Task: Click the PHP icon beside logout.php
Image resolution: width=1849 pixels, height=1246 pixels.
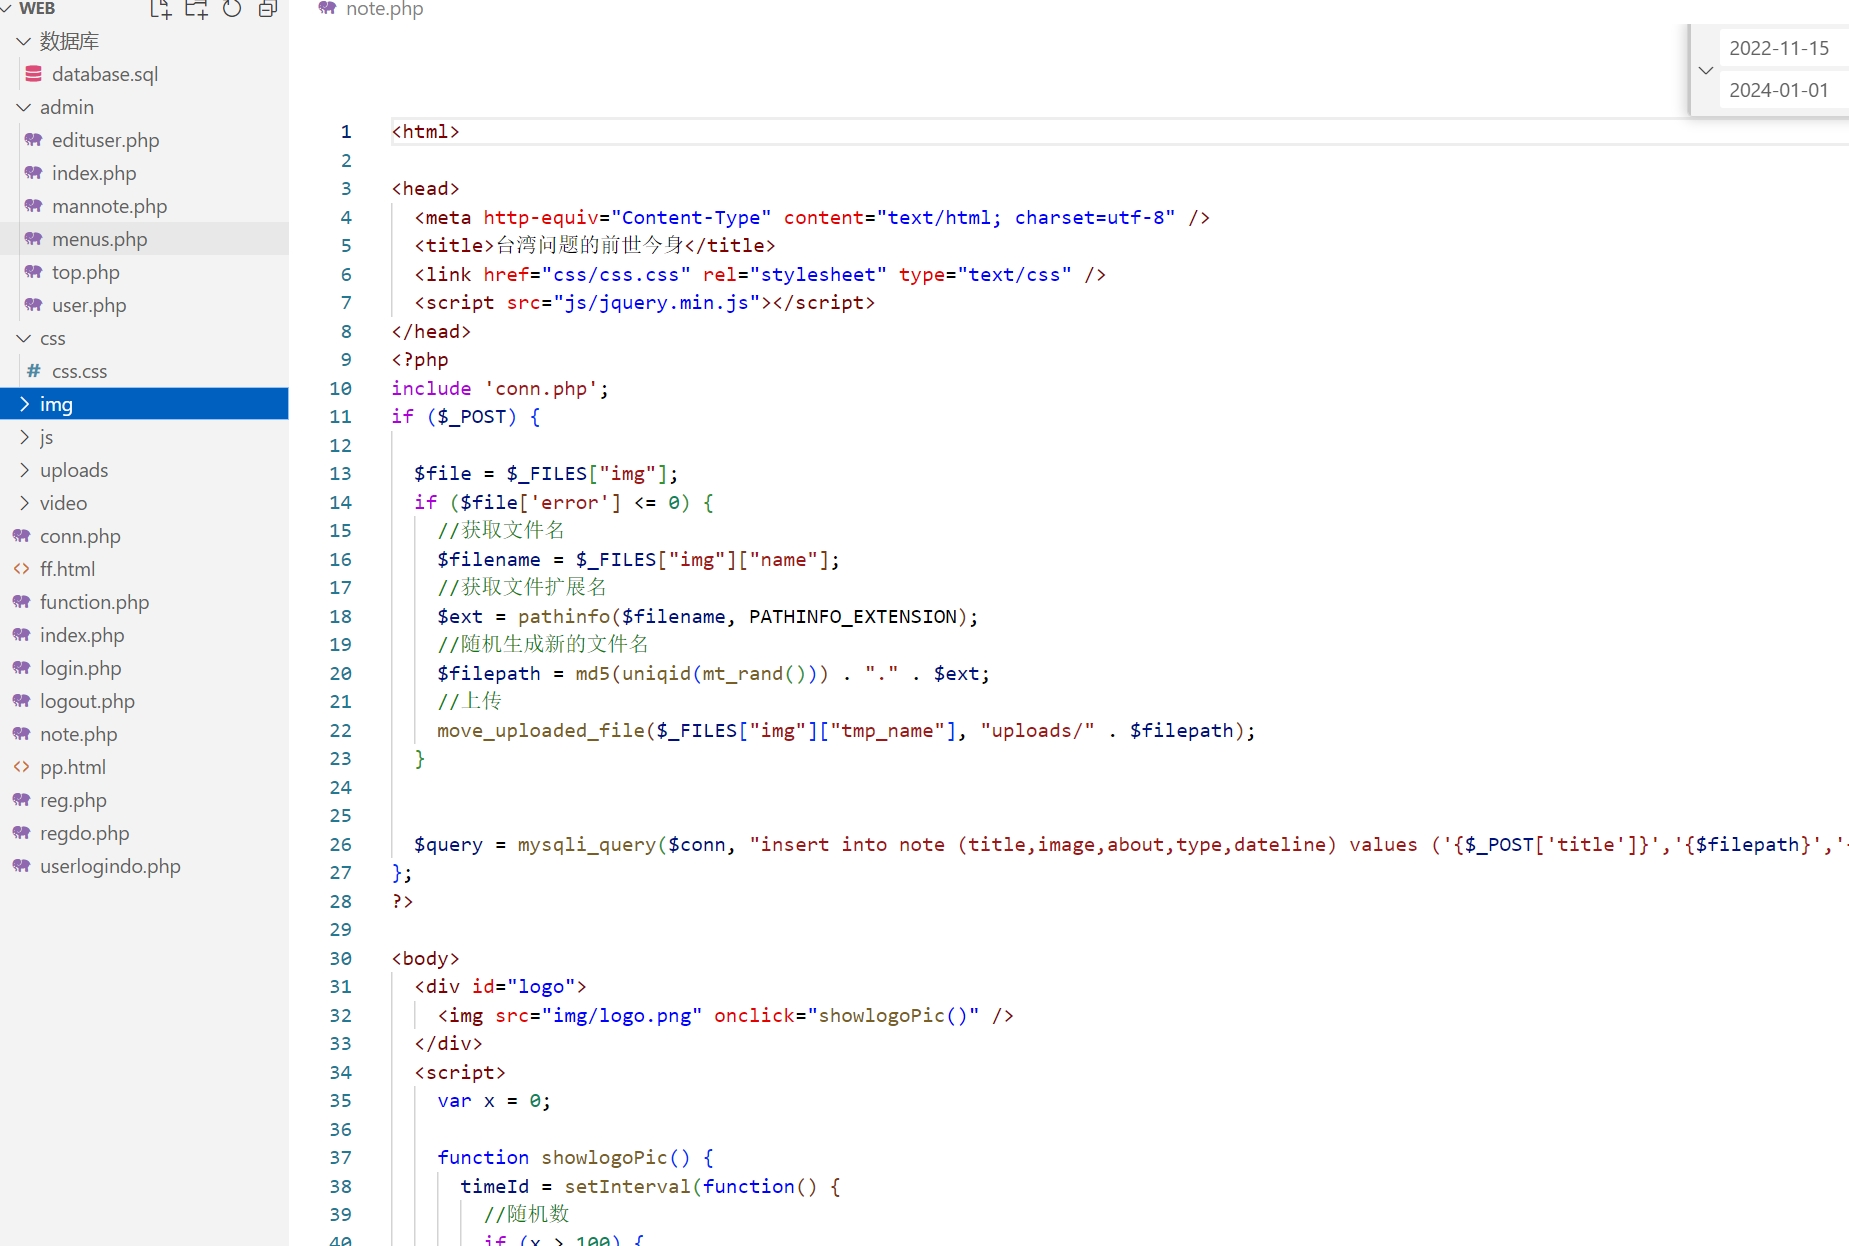Action: click(x=22, y=701)
